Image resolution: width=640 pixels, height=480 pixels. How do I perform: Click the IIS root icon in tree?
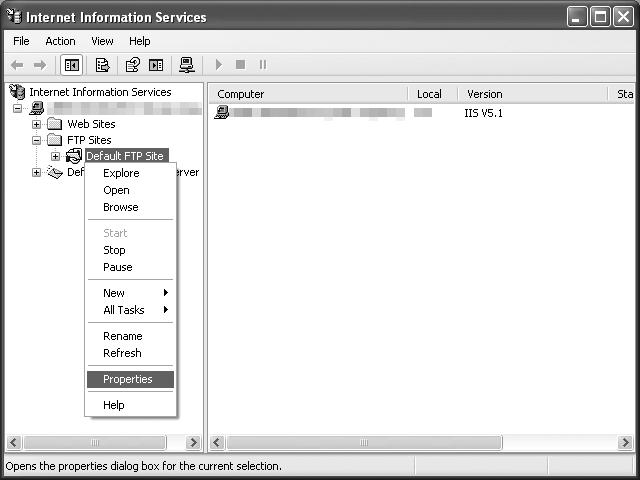[17, 92]
